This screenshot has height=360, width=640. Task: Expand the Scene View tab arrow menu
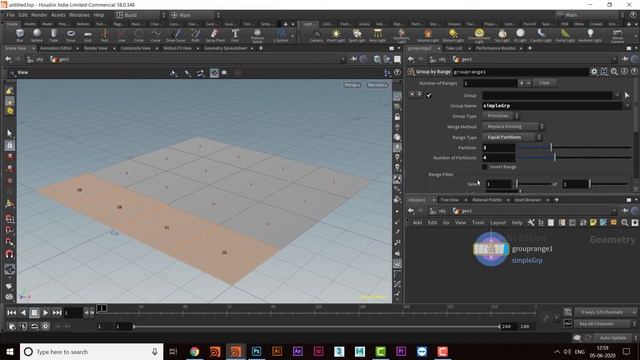(32, 49)
